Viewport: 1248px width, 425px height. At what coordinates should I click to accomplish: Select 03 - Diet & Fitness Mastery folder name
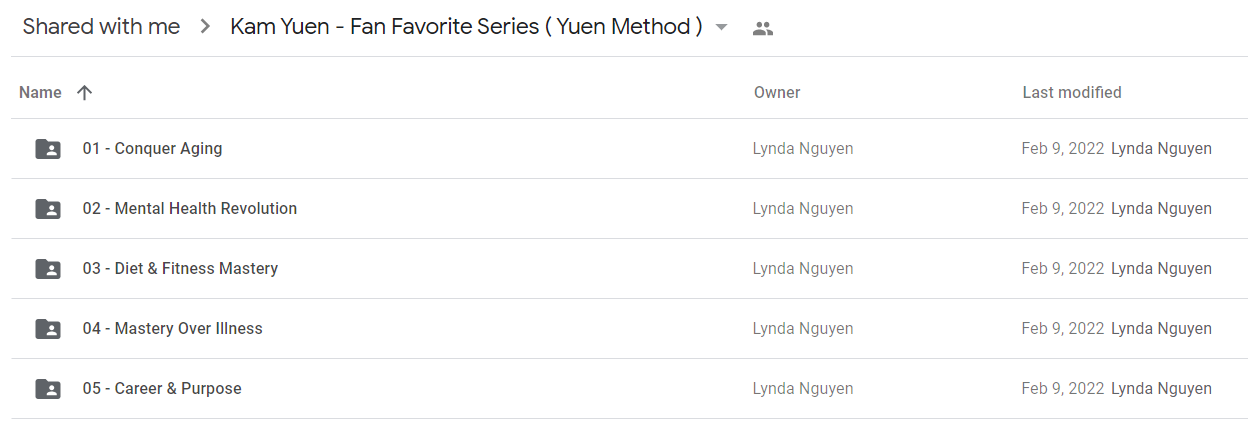(180, 269)
